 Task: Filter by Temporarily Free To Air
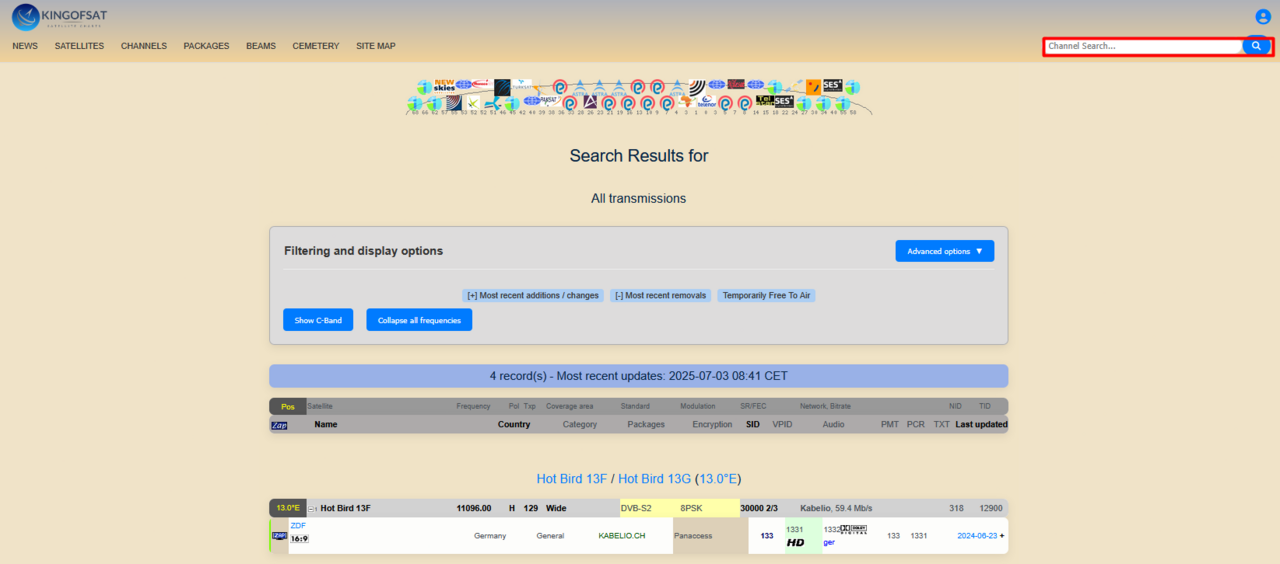(x=766, y=295)
